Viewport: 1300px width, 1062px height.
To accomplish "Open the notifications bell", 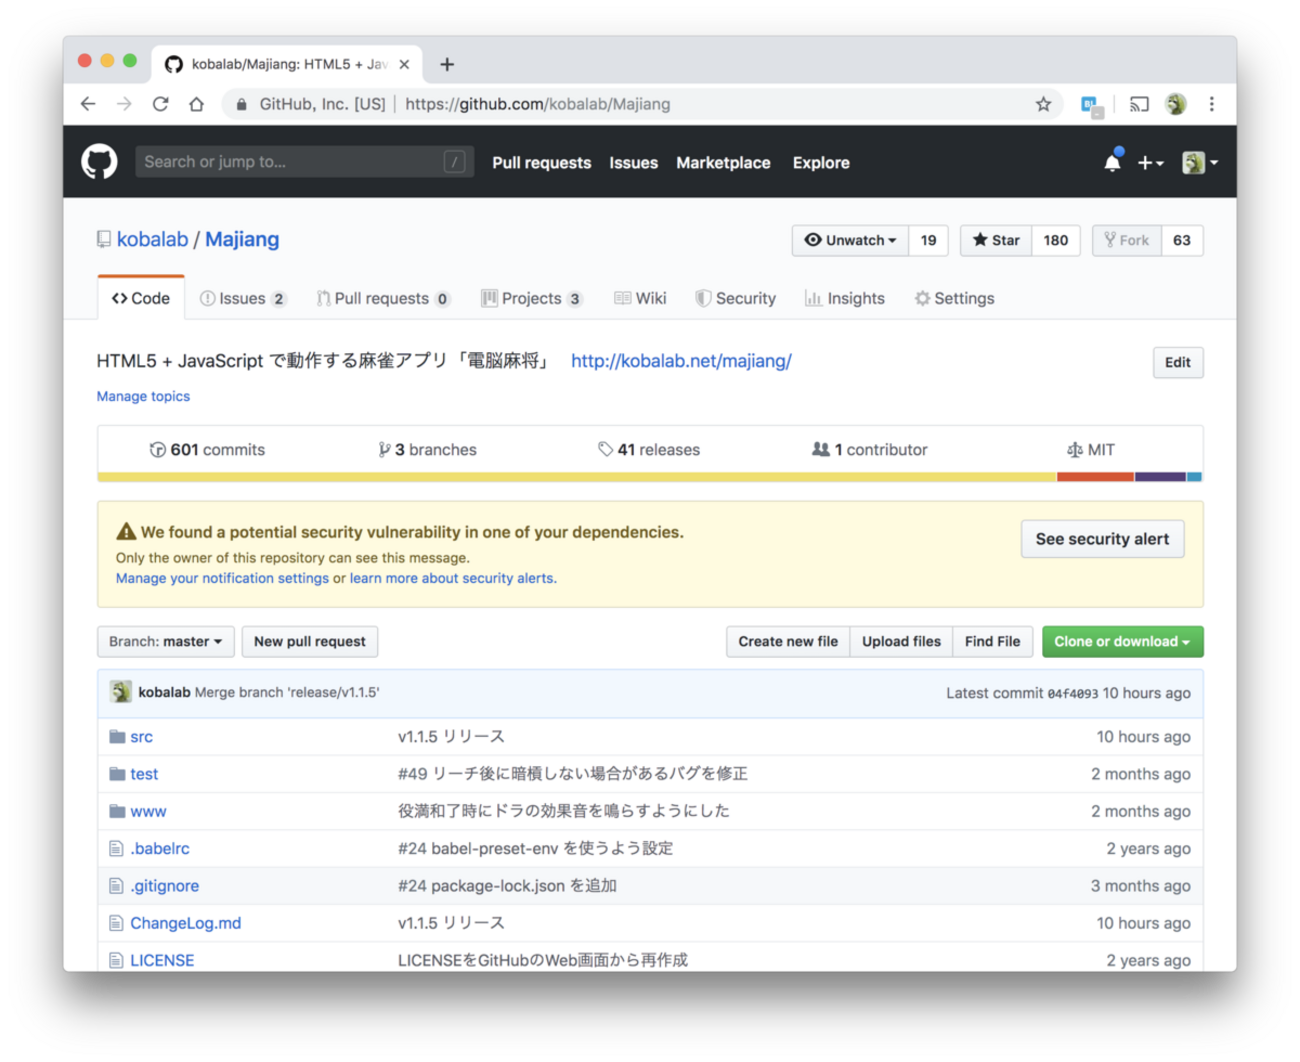I will click(x=1112, y=162).
